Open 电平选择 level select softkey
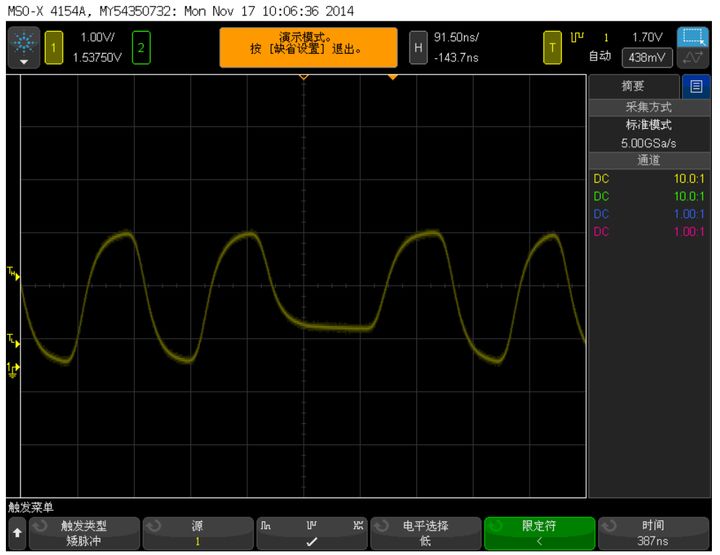Image resolution: width=720 pixels, height=555 pixels. (x=426, y=533)
